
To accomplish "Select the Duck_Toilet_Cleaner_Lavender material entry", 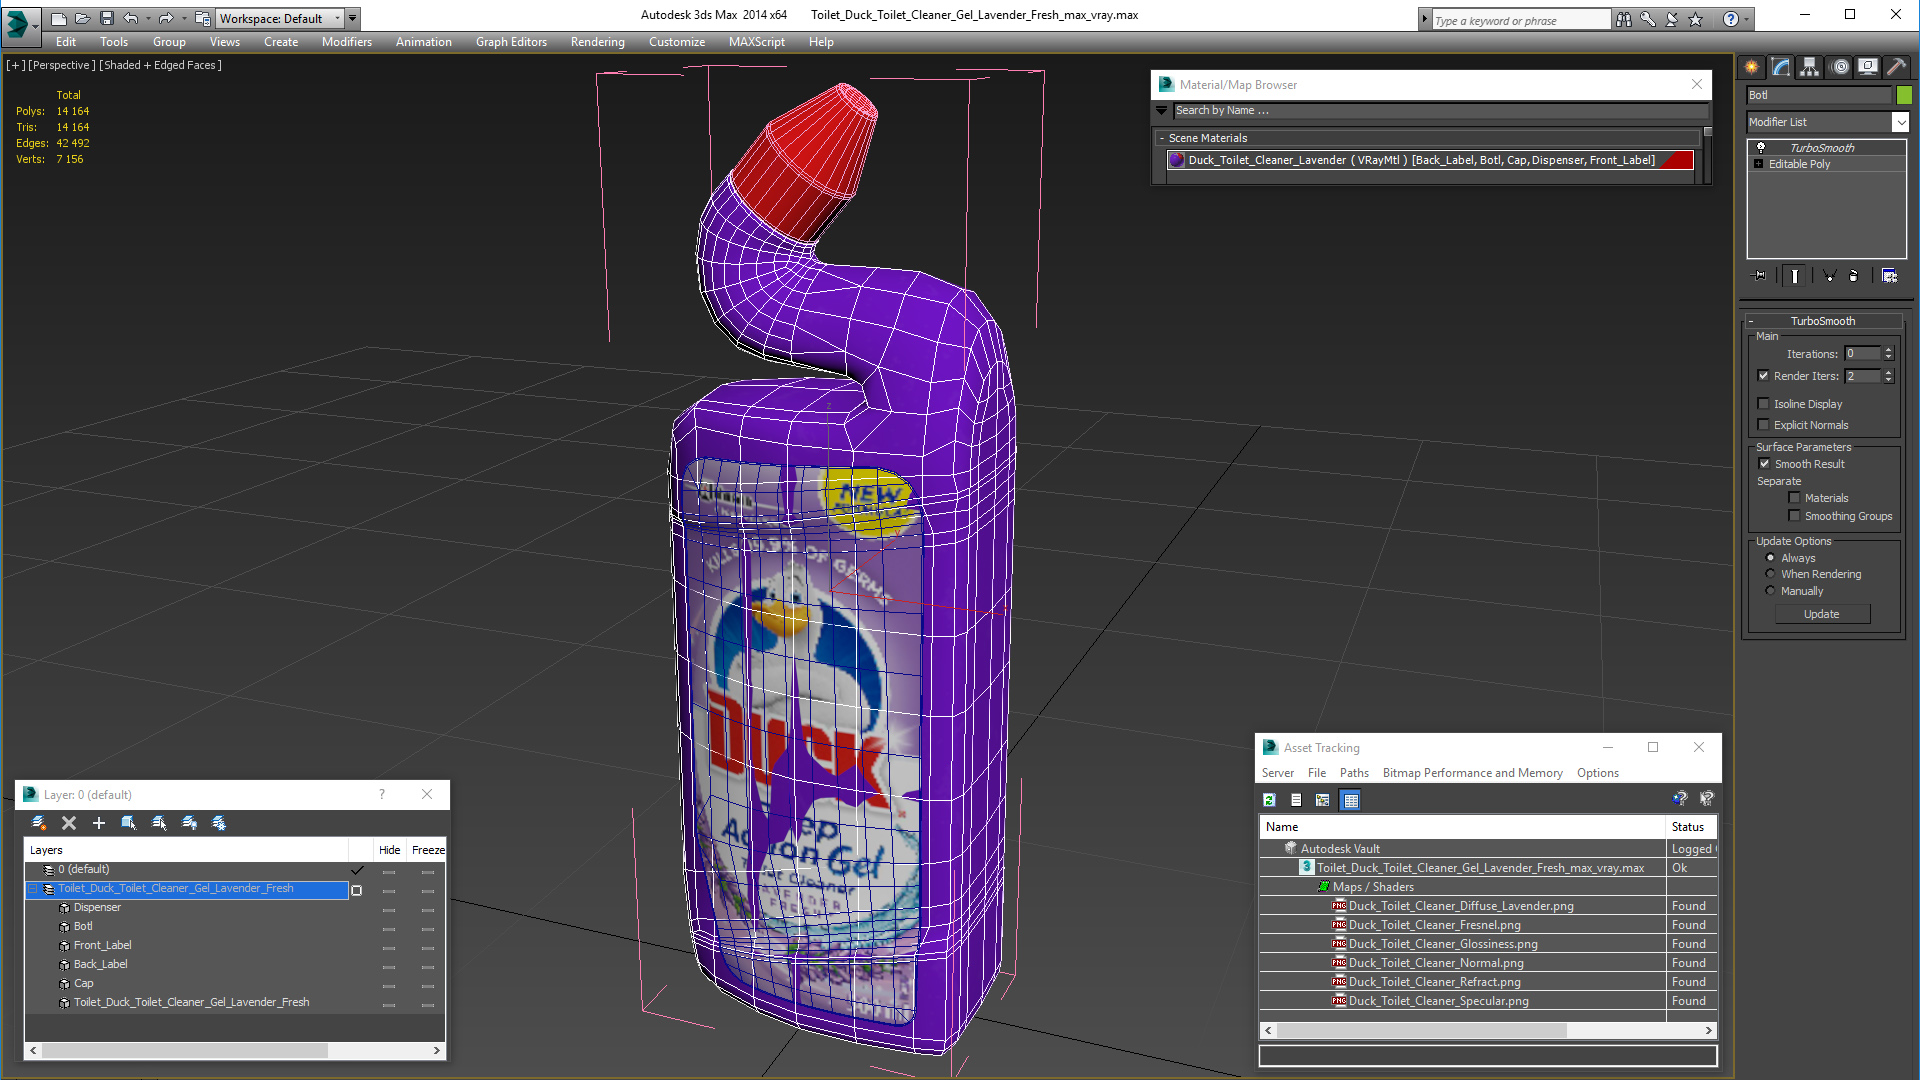I will click(x=1430, y=160).
